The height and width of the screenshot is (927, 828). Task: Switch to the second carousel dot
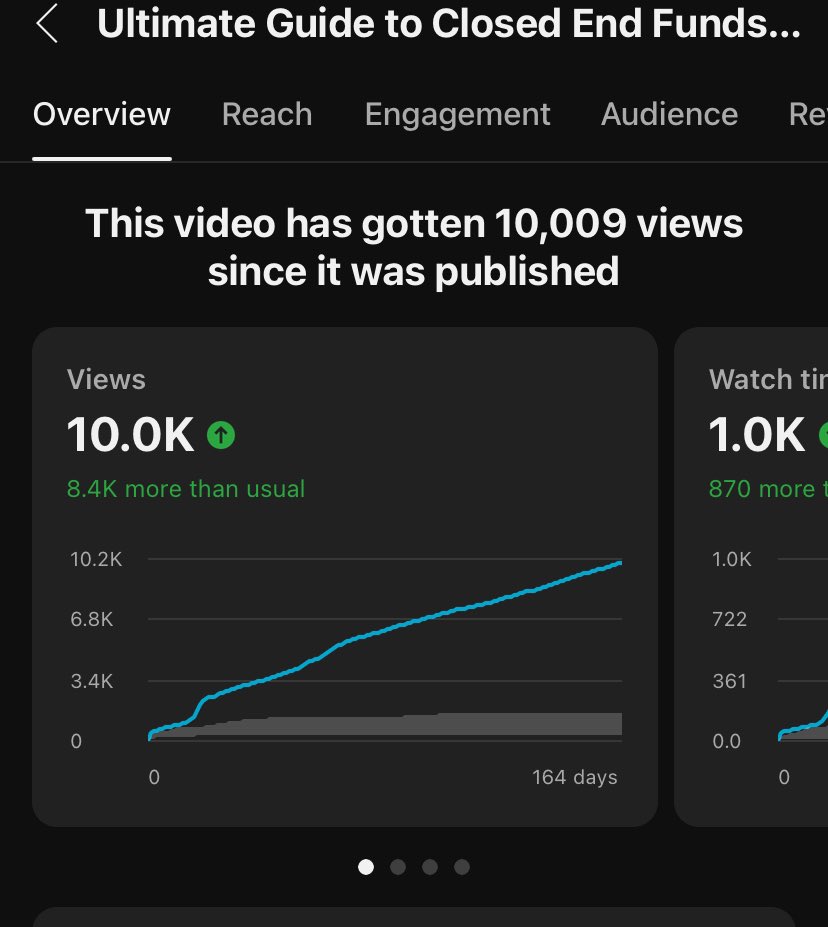click(398, 867)
